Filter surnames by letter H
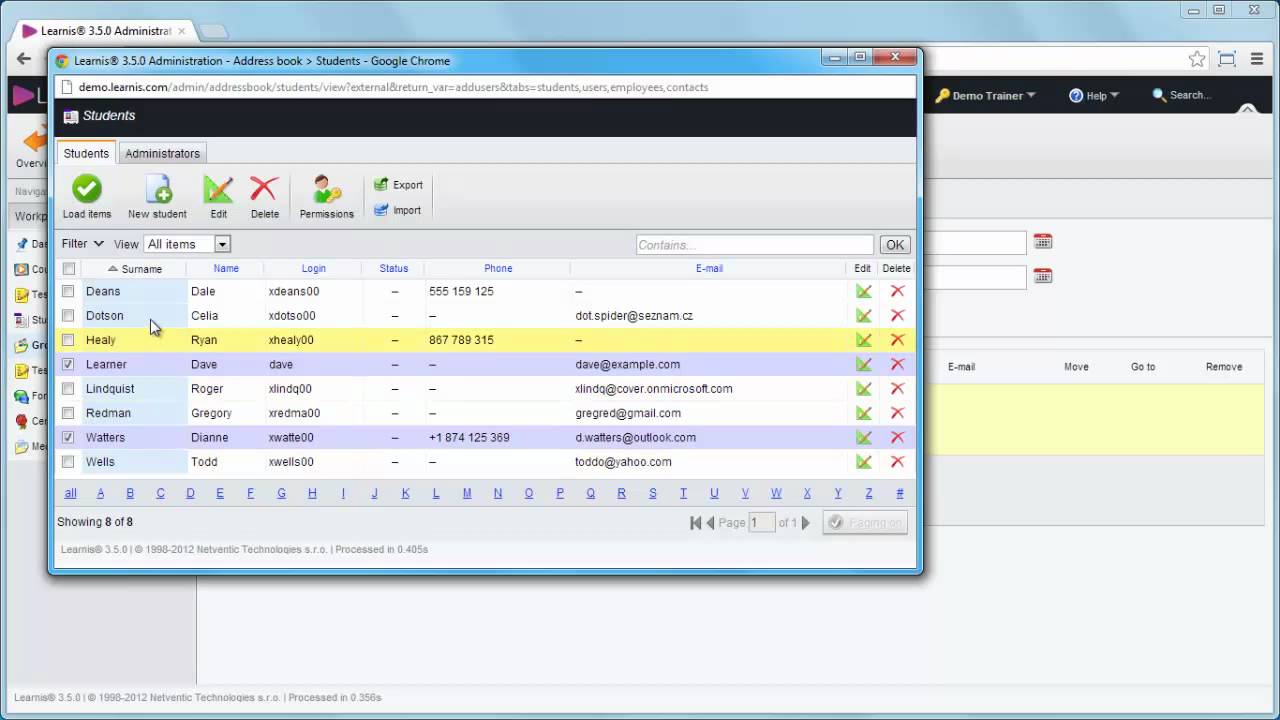1280x720 pixels. tap(312, 493)
